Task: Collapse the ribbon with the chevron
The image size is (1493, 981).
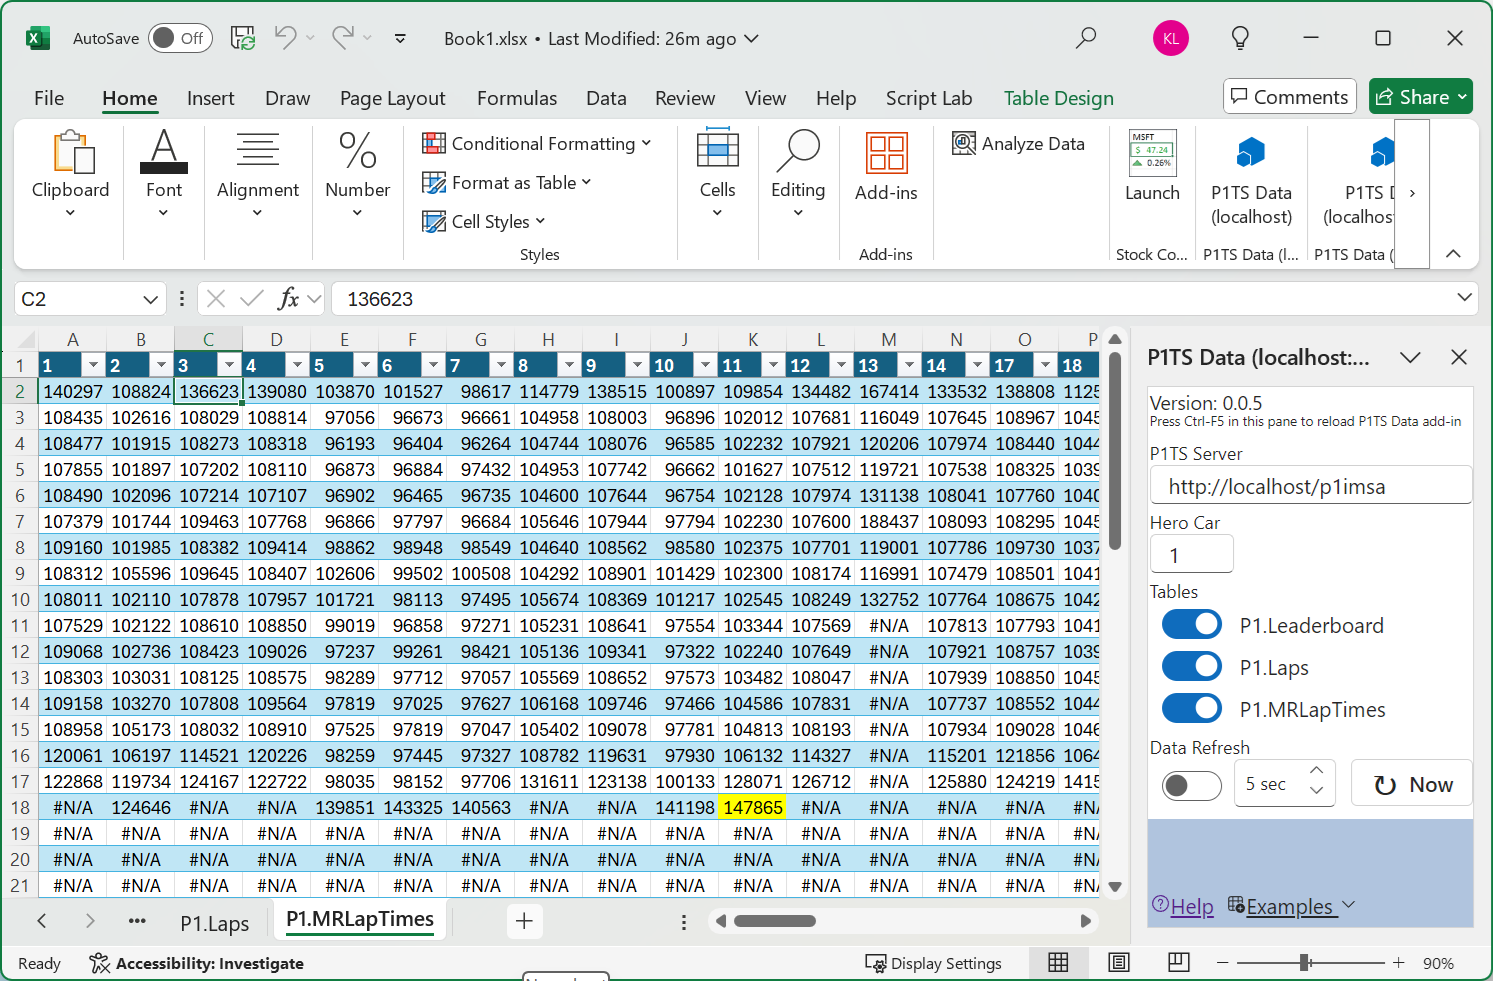Action: coord(1453,254)
